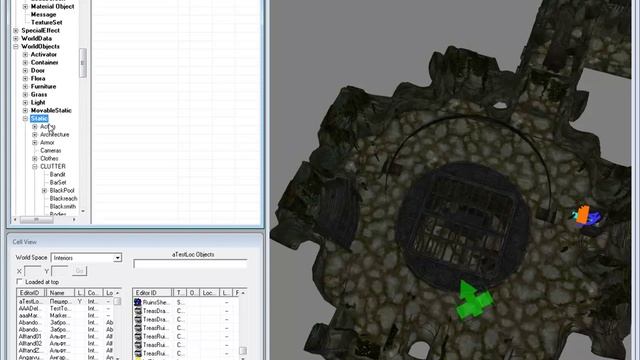Select the Blacksmith clutter folder
Screen dimensions: 640x360
pyautogui.click(x=63, y=207)
